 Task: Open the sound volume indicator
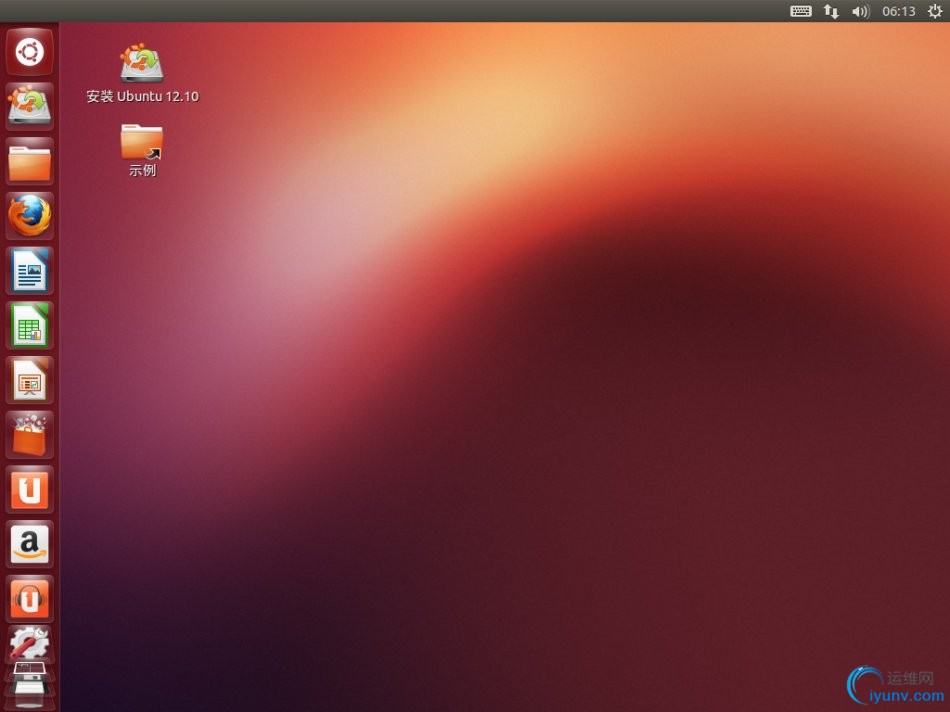[x=860, y=11]
